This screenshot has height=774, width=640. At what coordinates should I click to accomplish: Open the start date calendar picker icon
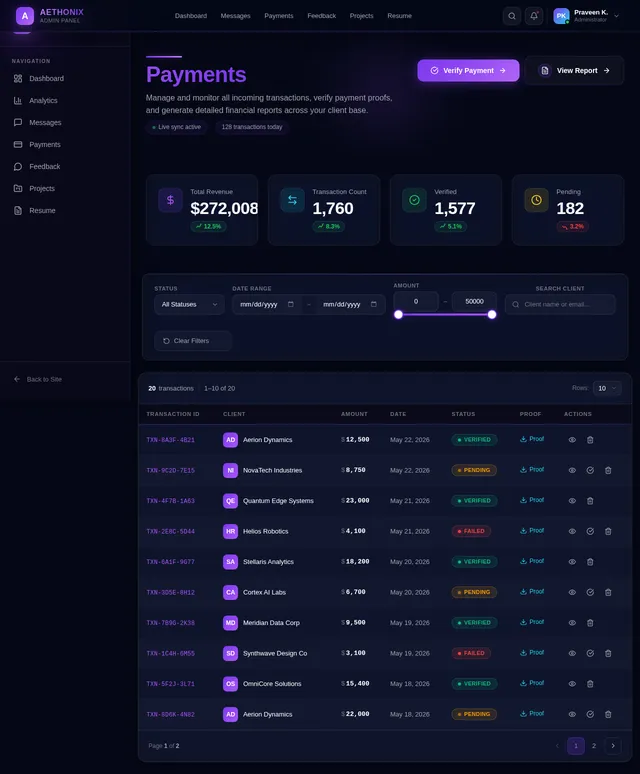(291, 304)
